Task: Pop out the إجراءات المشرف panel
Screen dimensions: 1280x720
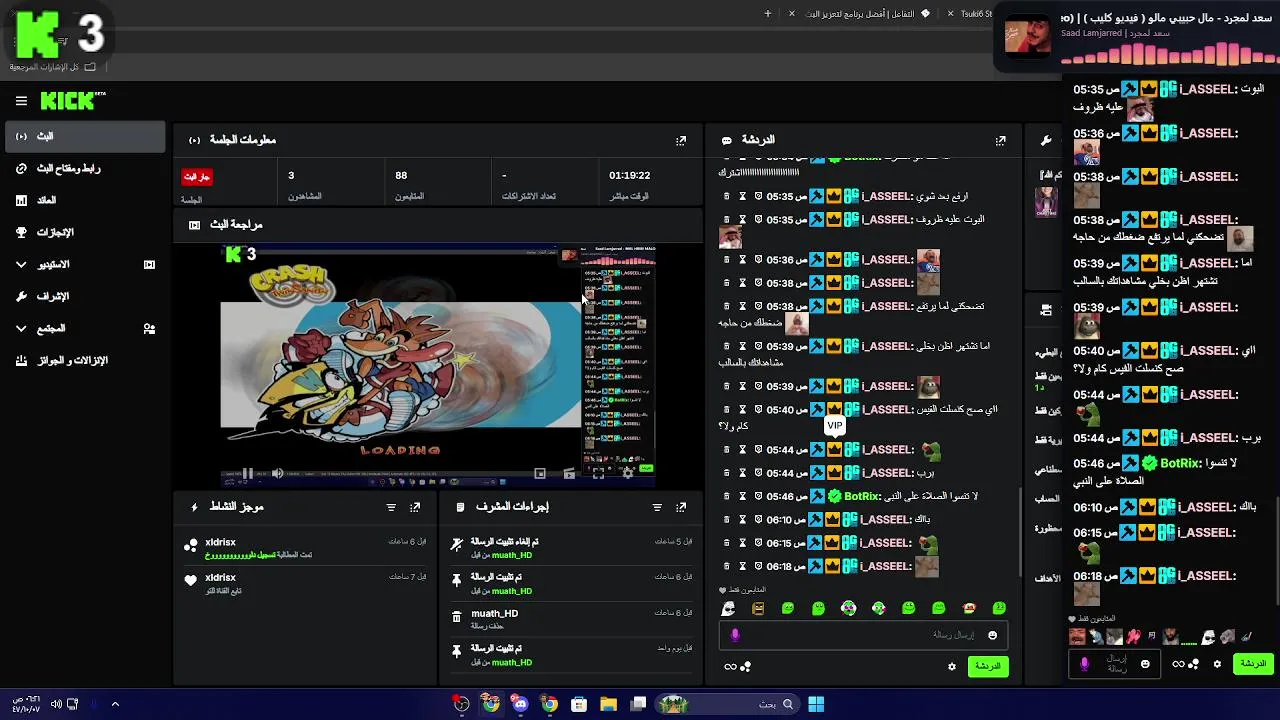Action: [x=681, y=508]
